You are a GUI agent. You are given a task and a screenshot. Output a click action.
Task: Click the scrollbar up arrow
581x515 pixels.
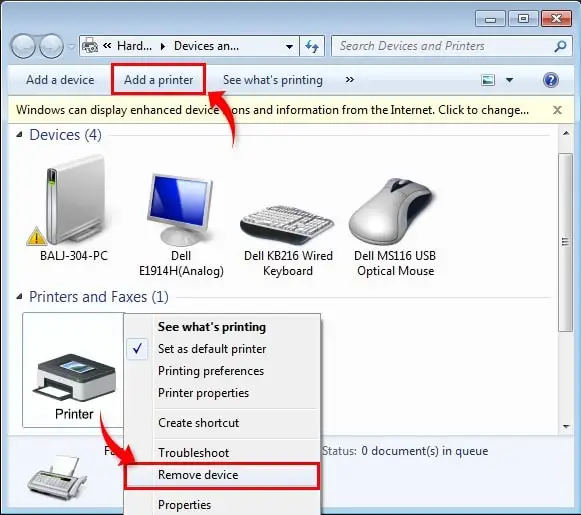[566, 133]
